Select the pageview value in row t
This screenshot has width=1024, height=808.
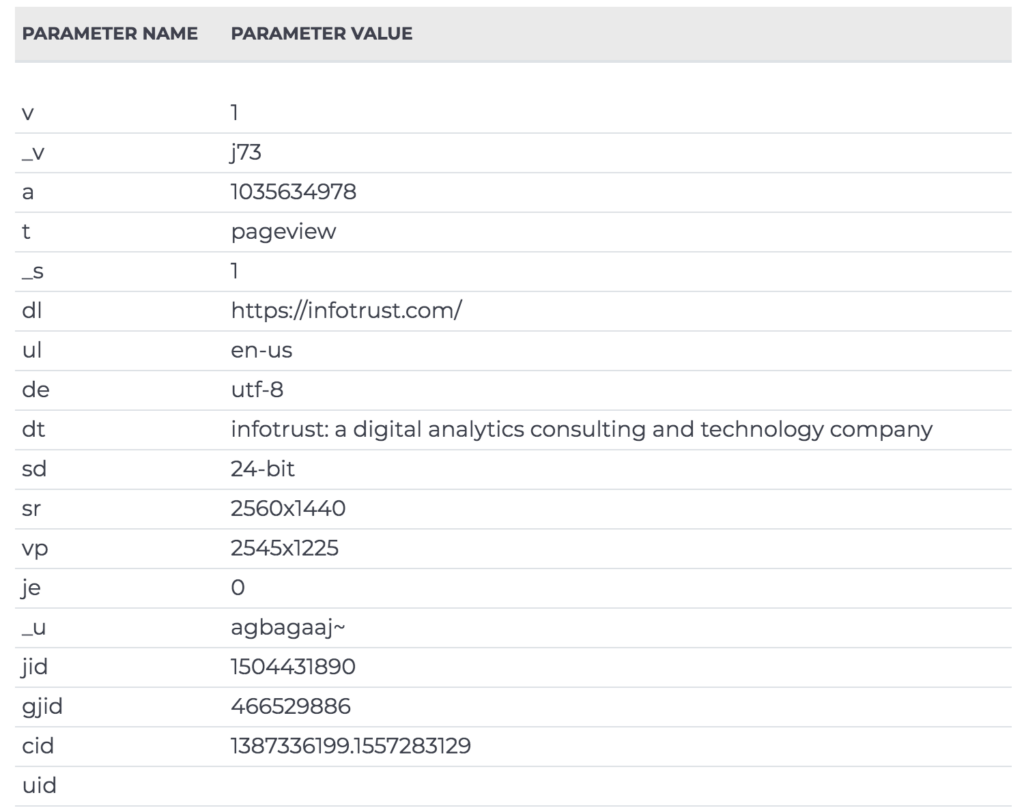pyautogui.click(x=283, y=232)
